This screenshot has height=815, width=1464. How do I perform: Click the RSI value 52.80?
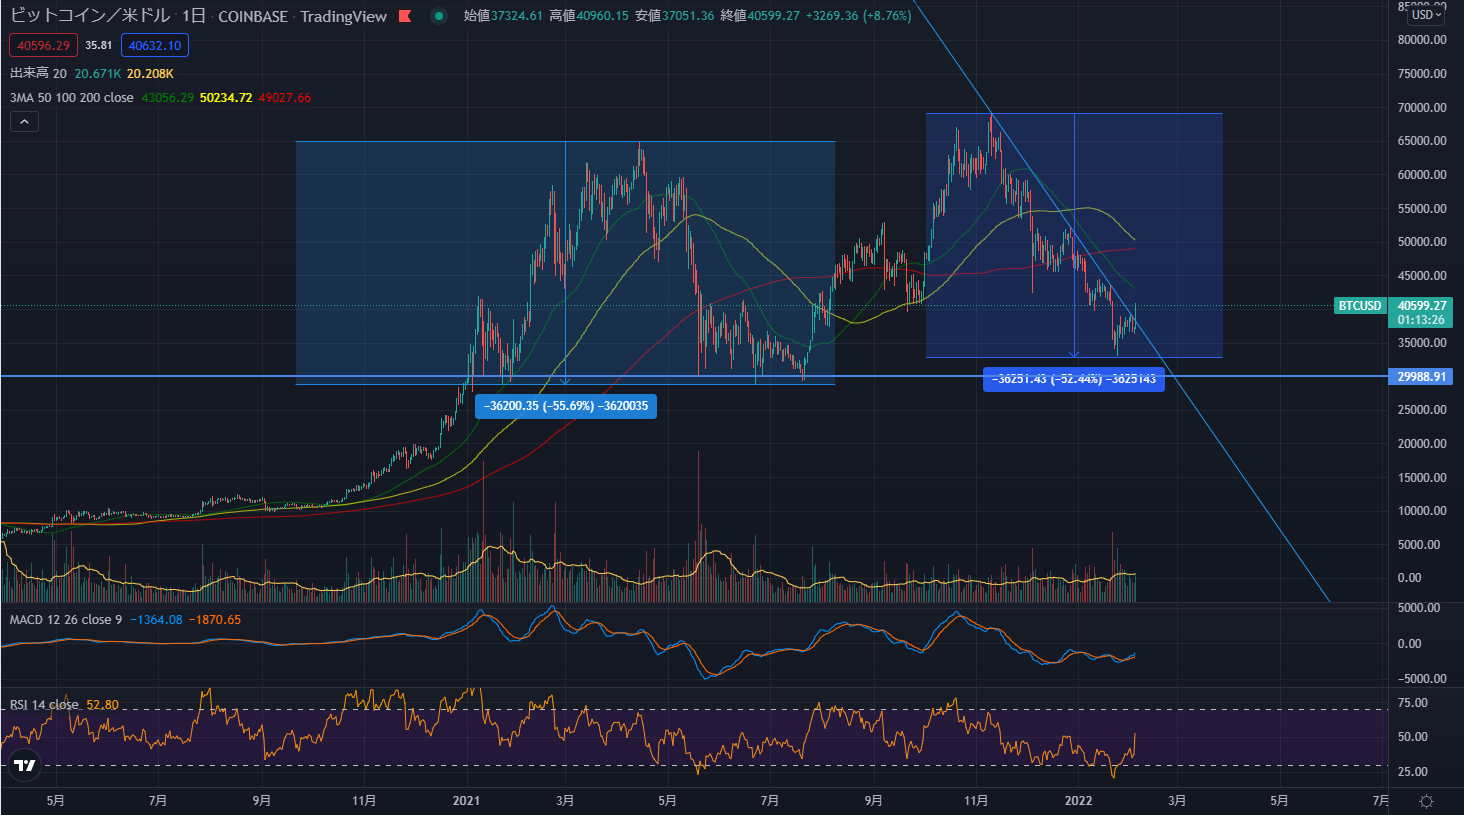tap(102, 704)
